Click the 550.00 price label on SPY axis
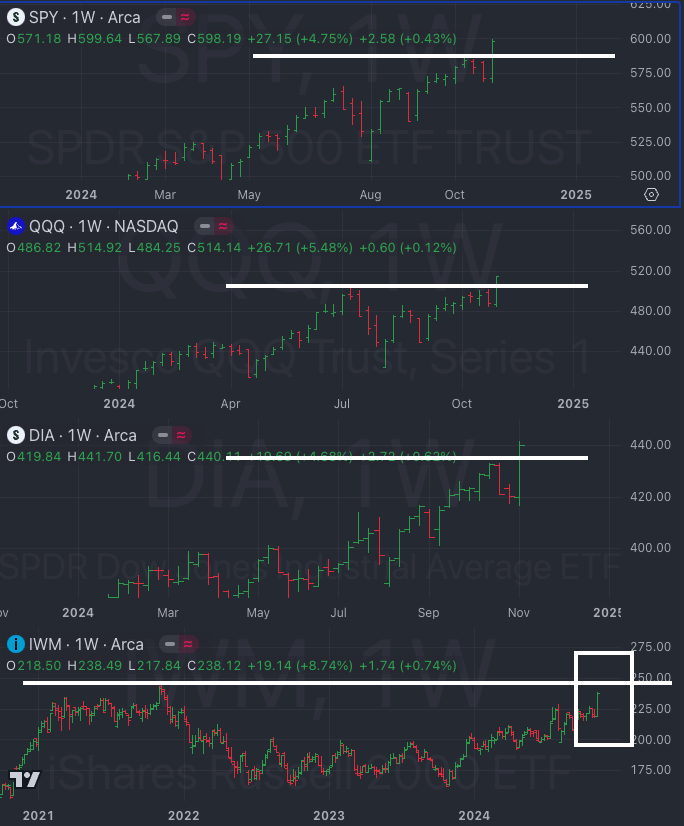The width and height of the screenshot is (684, 826). coord(650,107)
